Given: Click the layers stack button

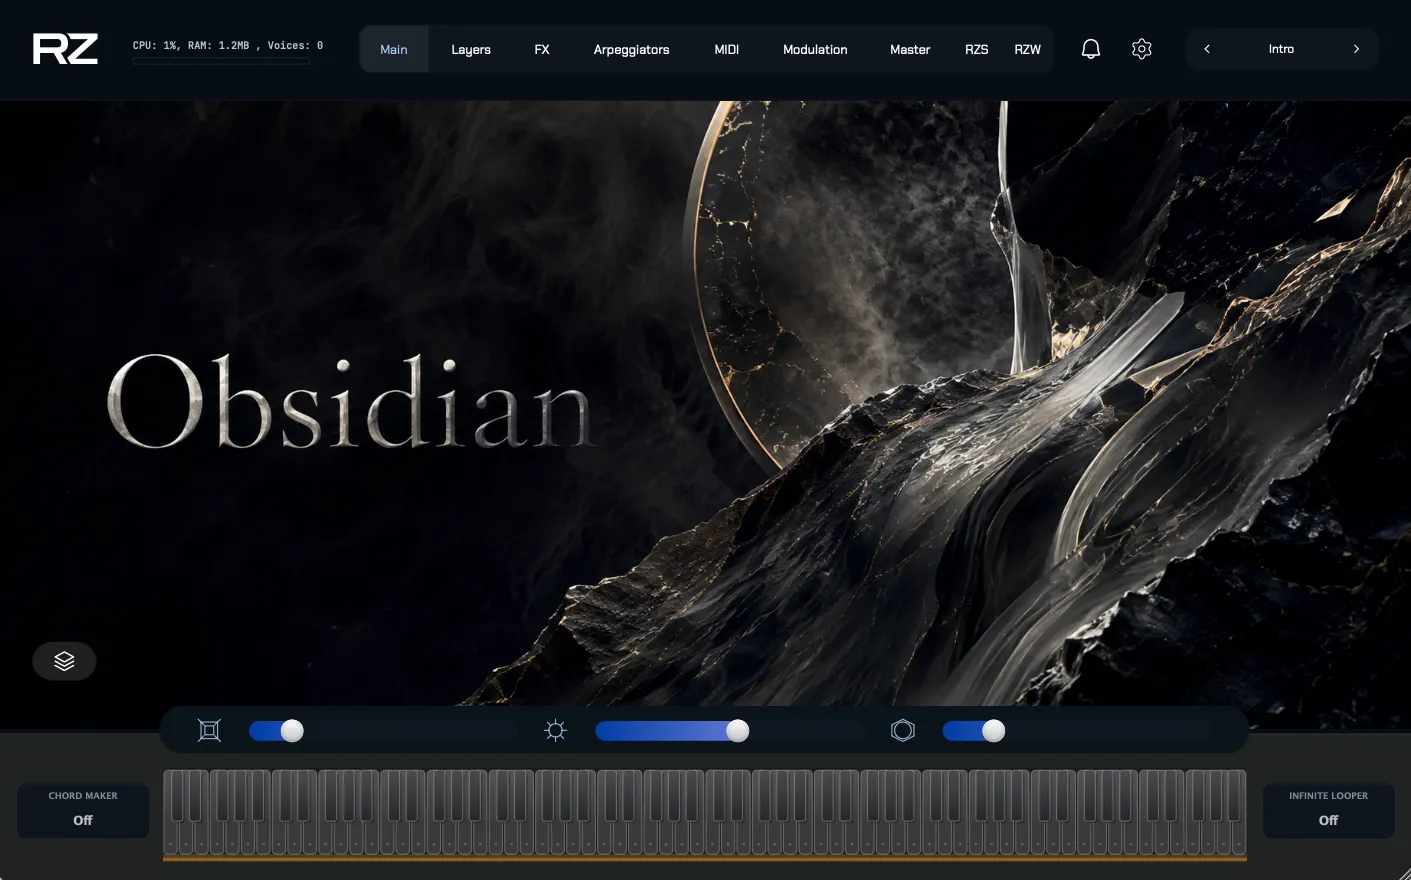Looking at the screenshot, I should pyautogui.click(x=64, y=661).
